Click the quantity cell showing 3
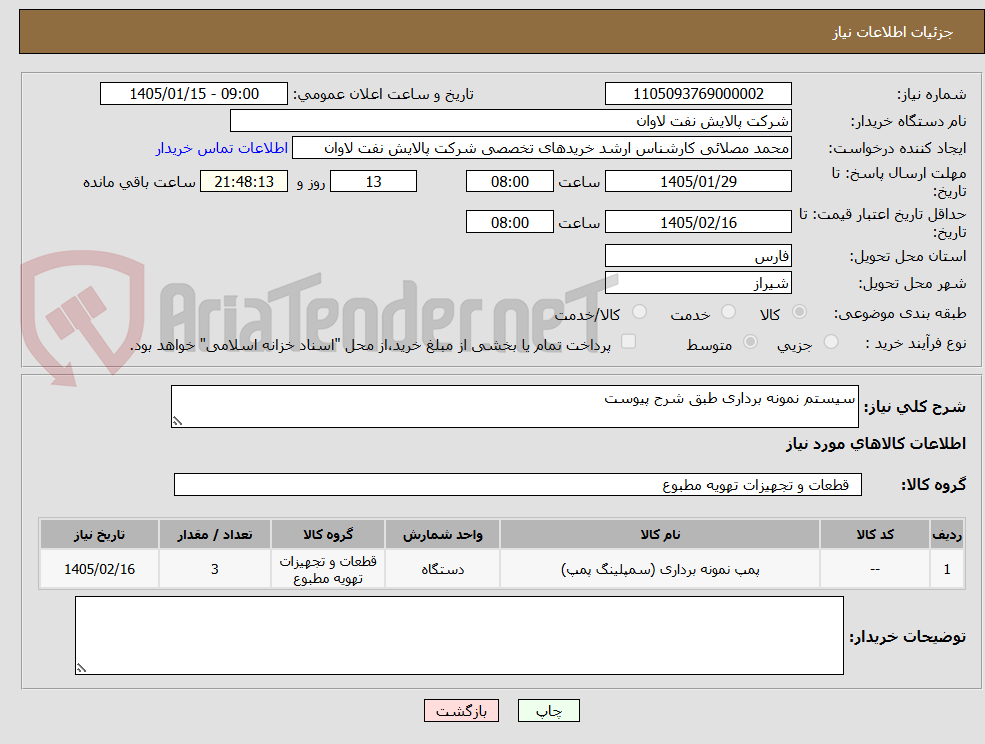 click(215, 569)
